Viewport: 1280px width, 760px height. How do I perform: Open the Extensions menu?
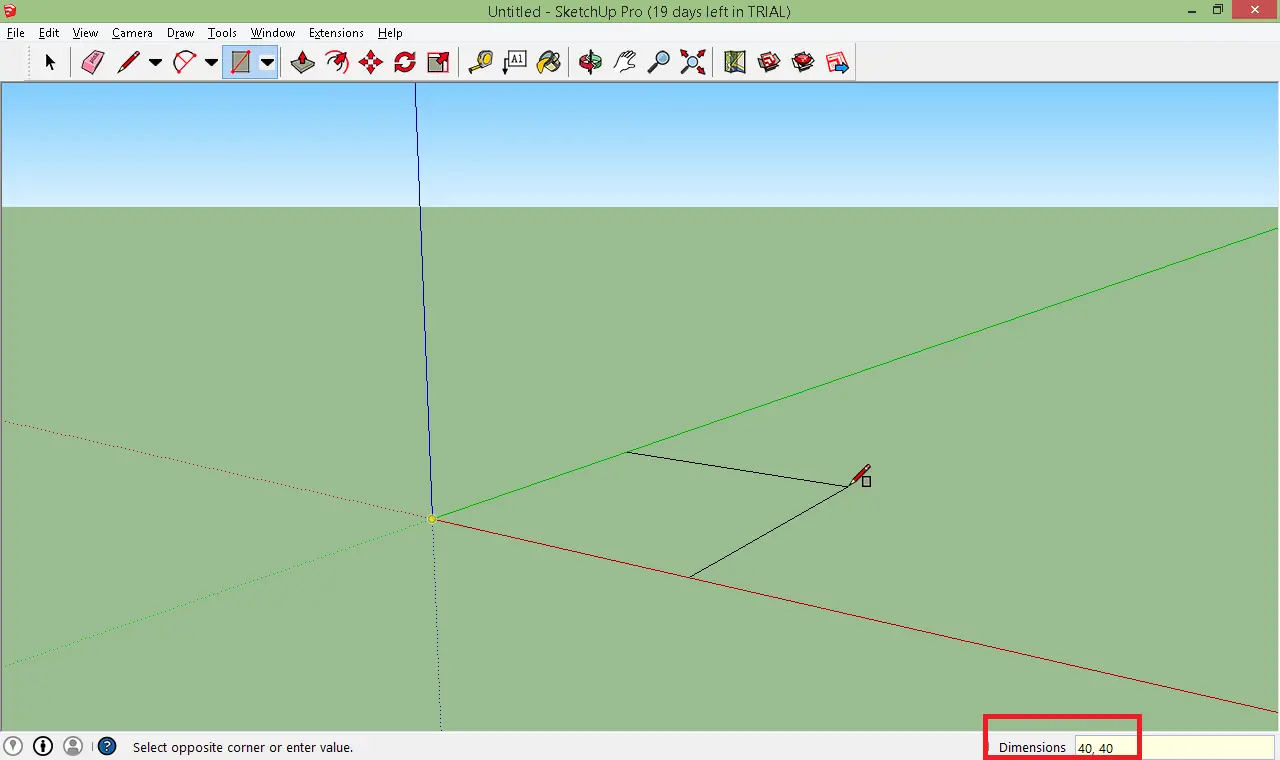coord(336,33)
